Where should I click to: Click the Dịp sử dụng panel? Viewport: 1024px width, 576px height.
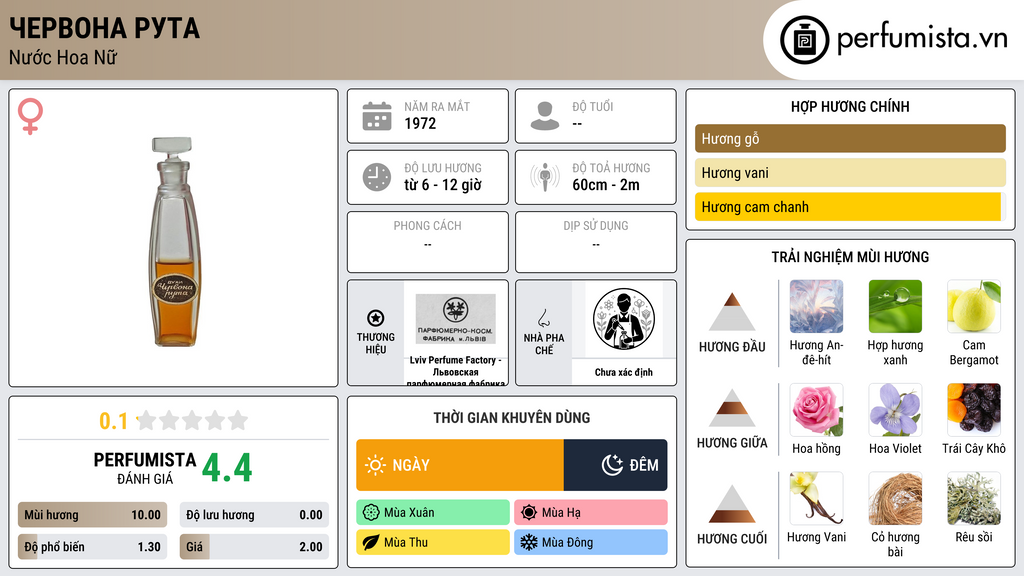tap(596, 242)
